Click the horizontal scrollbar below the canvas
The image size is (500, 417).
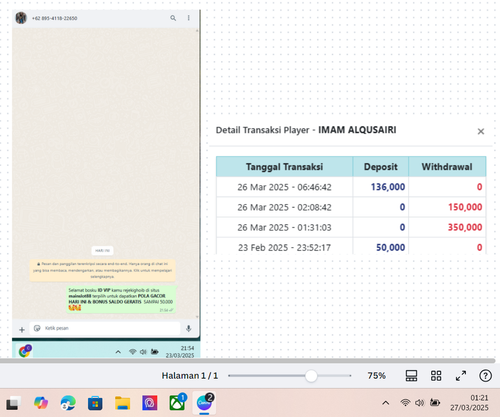pyautogui.click(x=247, y=361)
